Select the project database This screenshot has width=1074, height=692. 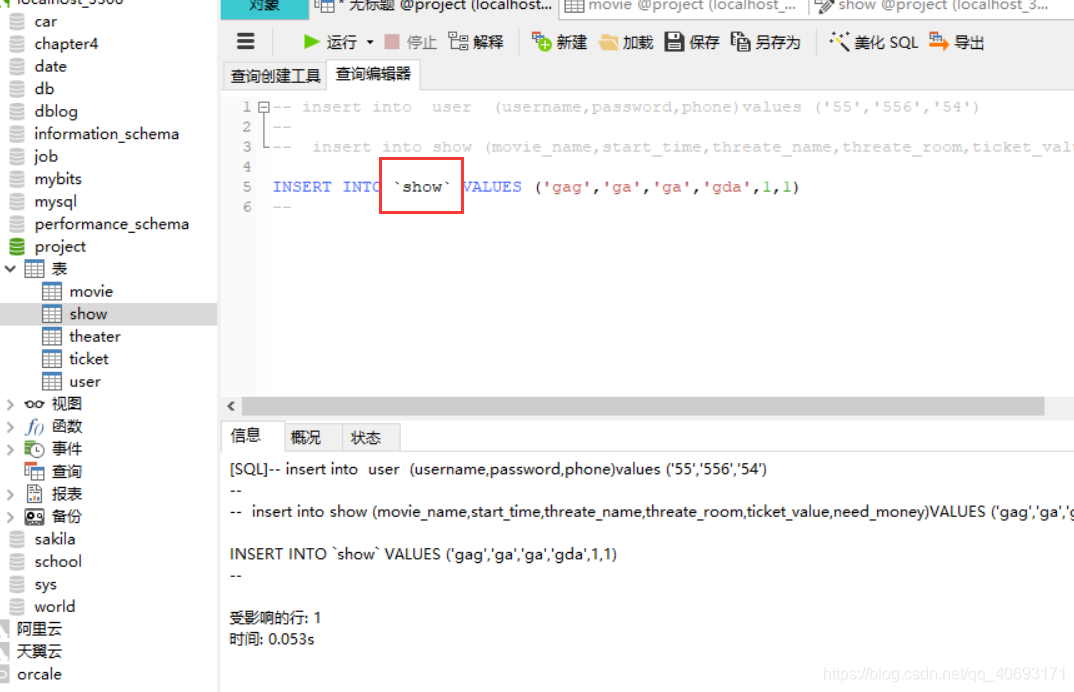click(x=60, y=247)
